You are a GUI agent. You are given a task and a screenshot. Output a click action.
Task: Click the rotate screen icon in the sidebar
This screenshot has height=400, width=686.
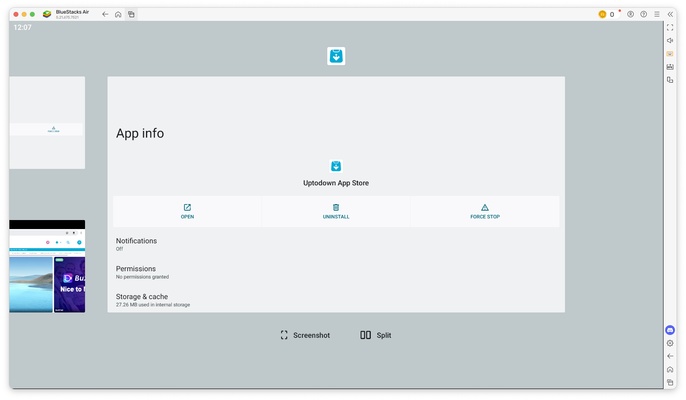click(670, 80)
